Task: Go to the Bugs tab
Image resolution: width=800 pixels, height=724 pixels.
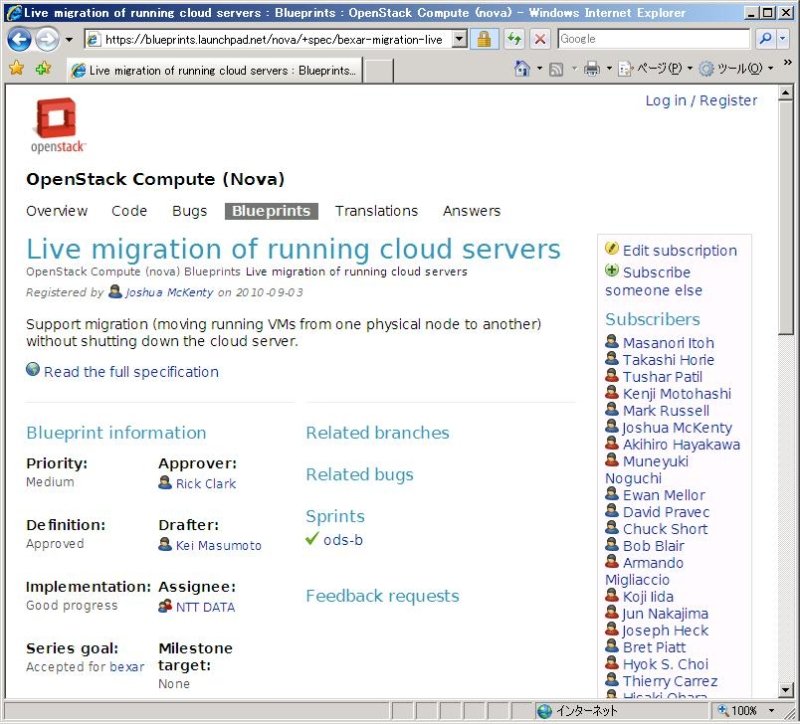Action: coord(189,211)
